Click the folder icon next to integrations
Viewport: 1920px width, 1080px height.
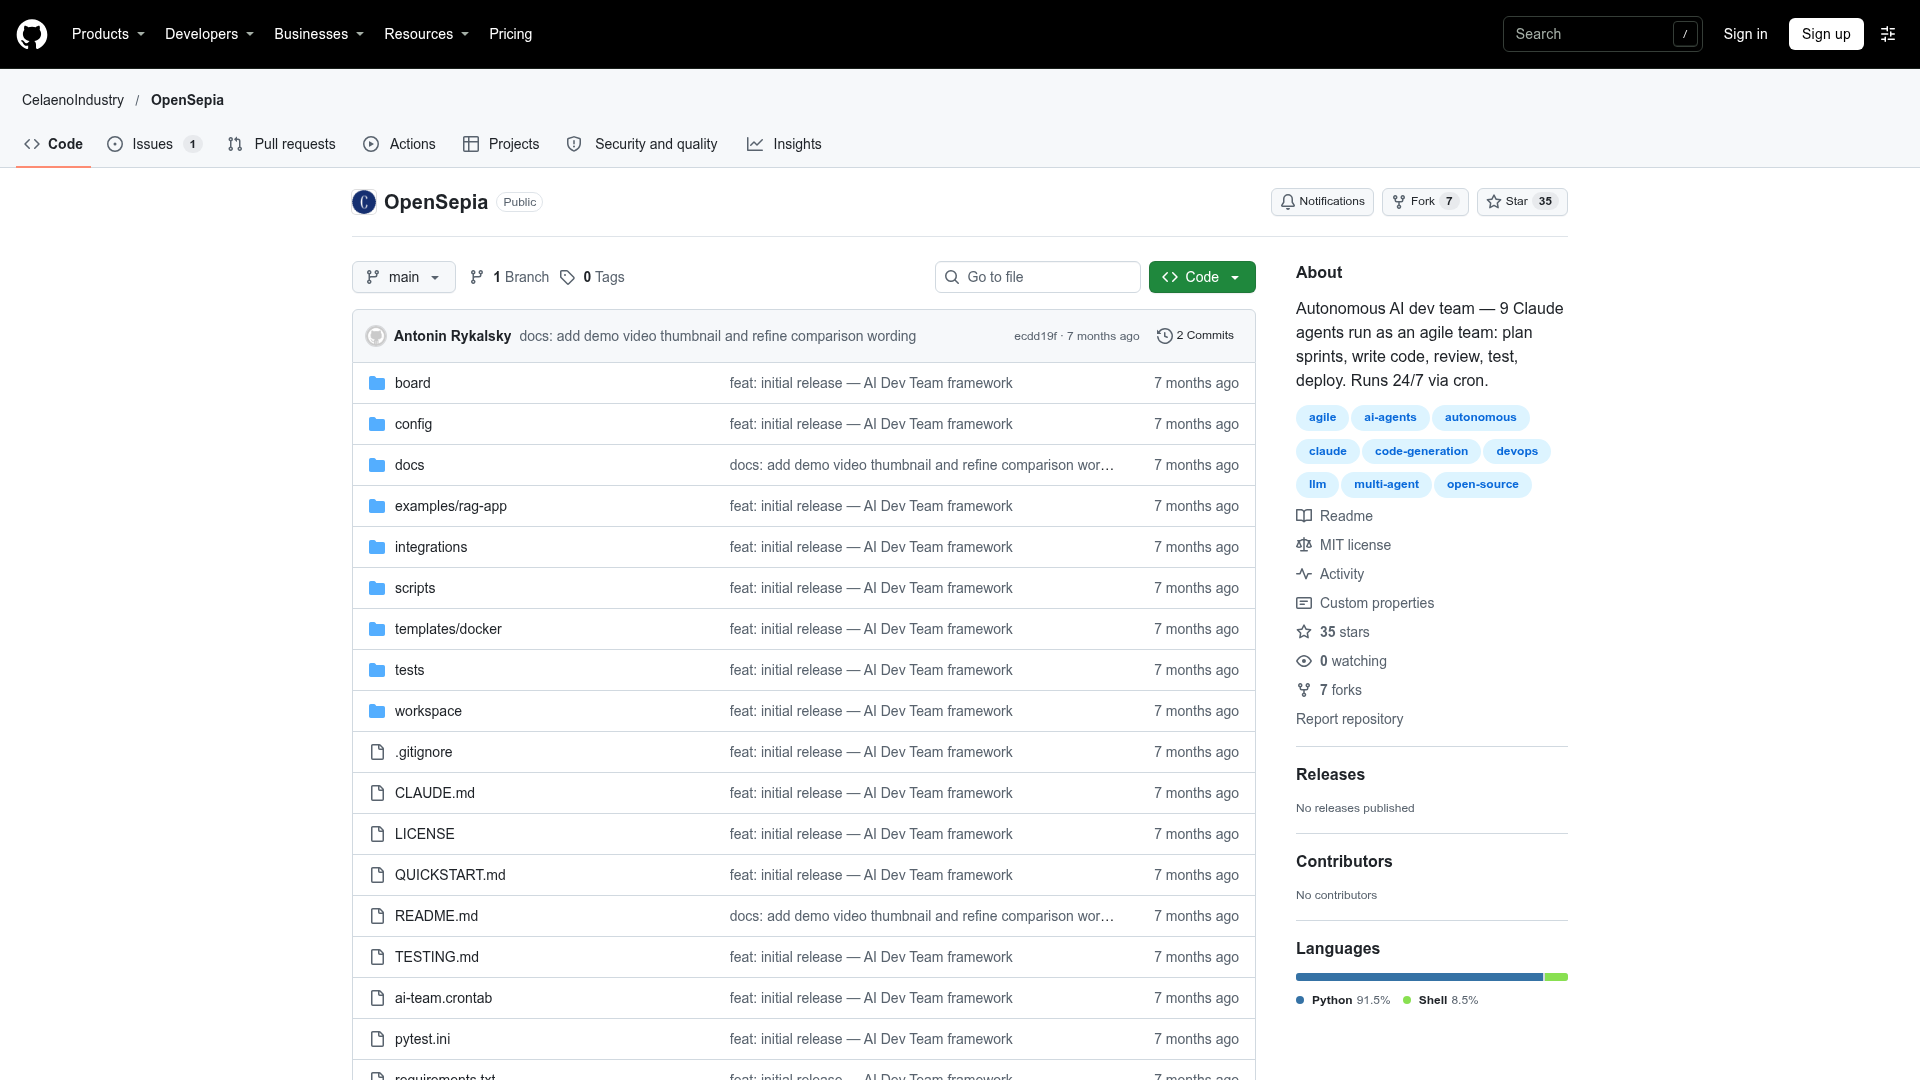(x=377, y=547)
